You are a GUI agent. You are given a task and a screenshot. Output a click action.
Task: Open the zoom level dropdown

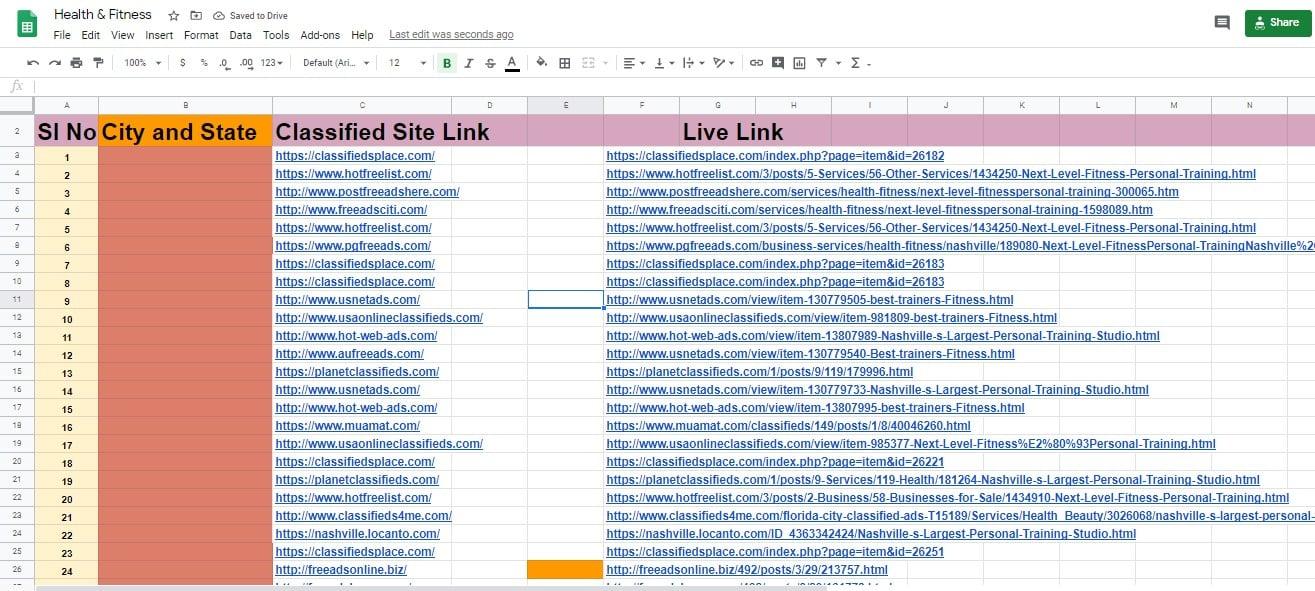tap(140, 62)
